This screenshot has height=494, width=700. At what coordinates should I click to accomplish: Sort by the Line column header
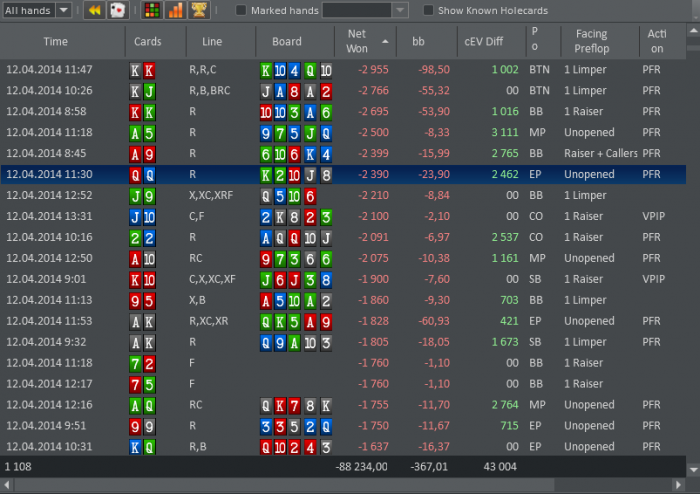[221, 42]
